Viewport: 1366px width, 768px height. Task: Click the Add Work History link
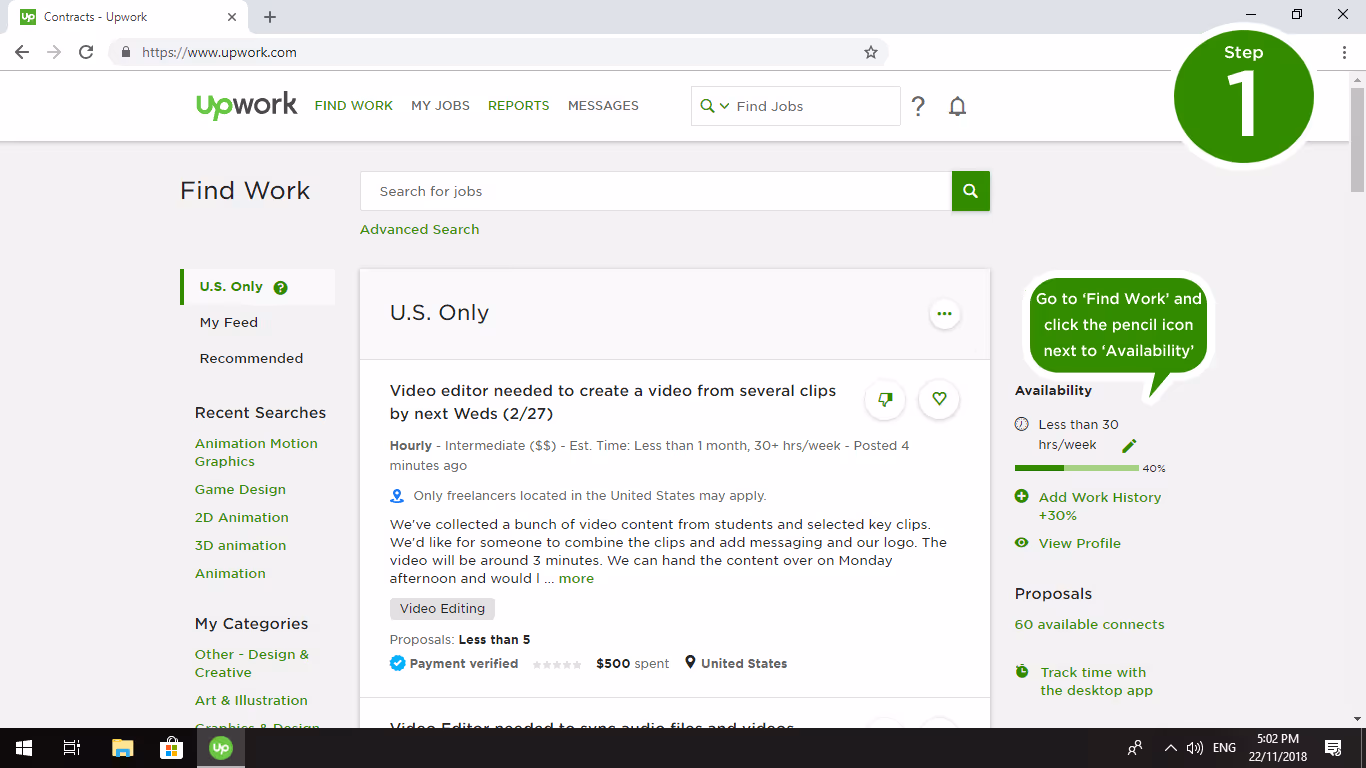[1100, 506]
